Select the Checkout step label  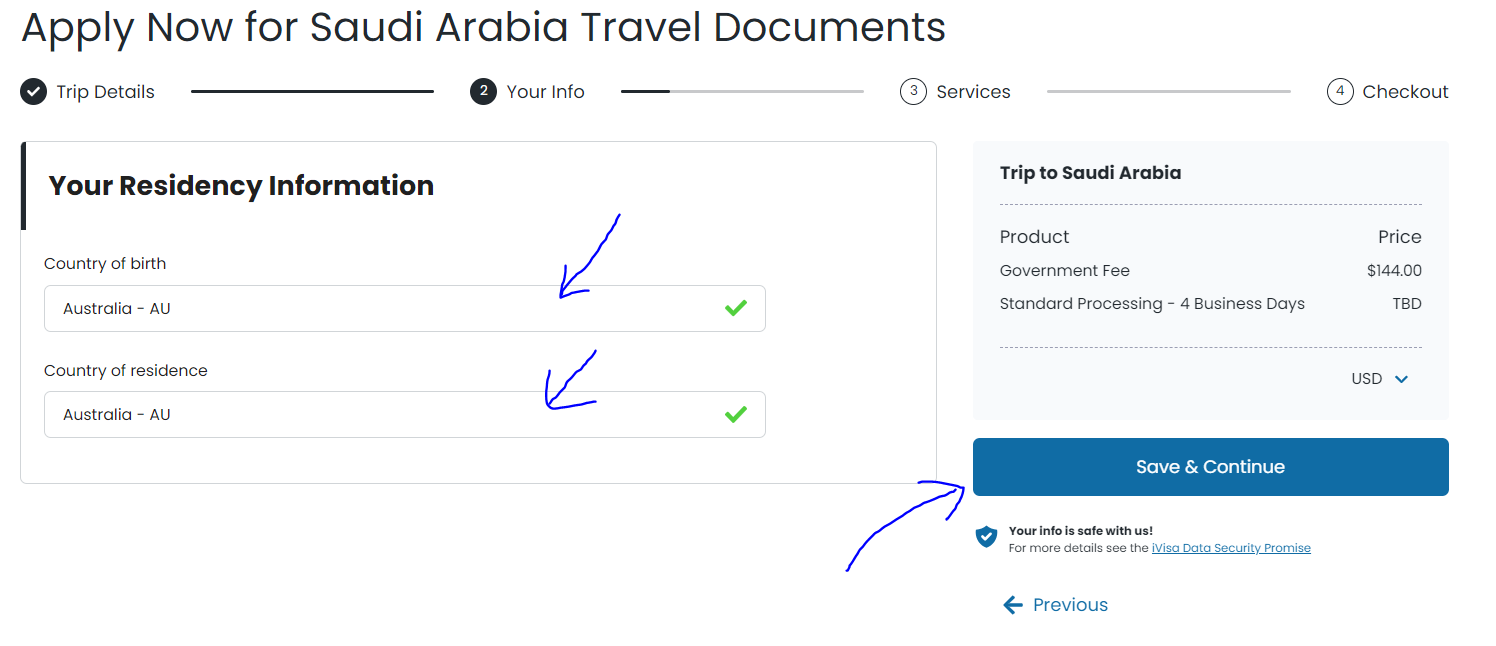1406,91
